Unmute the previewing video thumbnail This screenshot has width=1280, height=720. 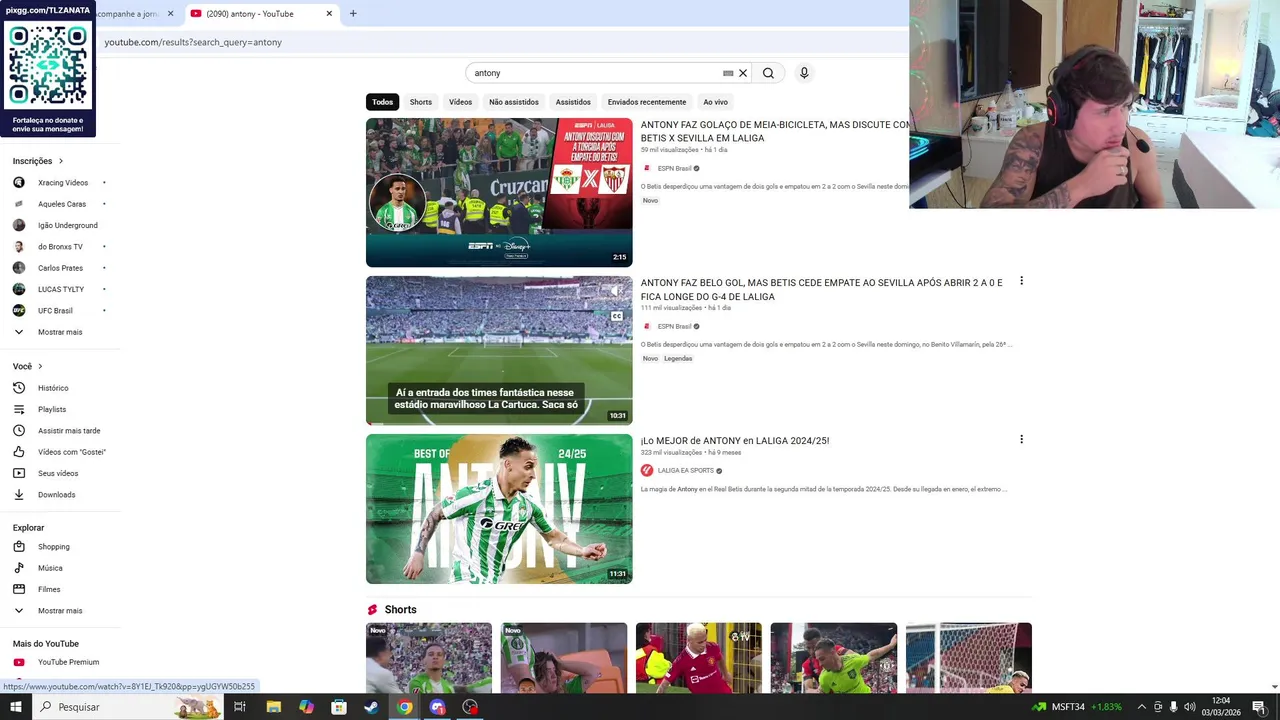[x=617, y=291]
